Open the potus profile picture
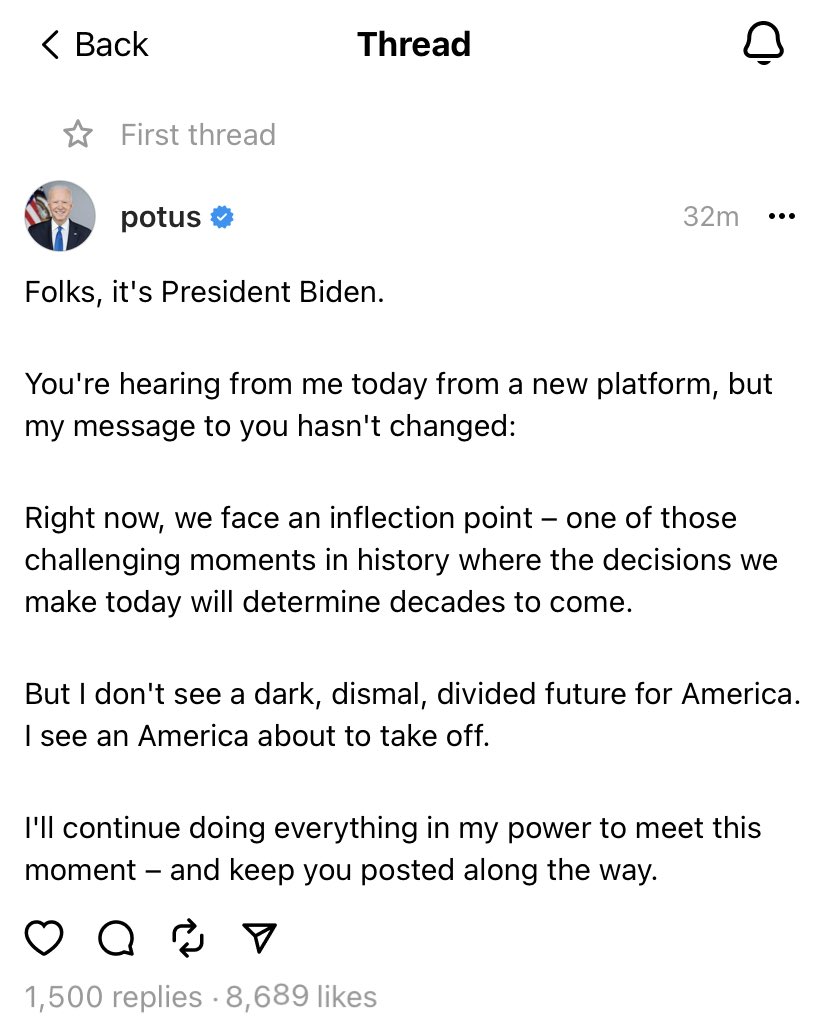828x1032 pixels. tap(59, 217)
